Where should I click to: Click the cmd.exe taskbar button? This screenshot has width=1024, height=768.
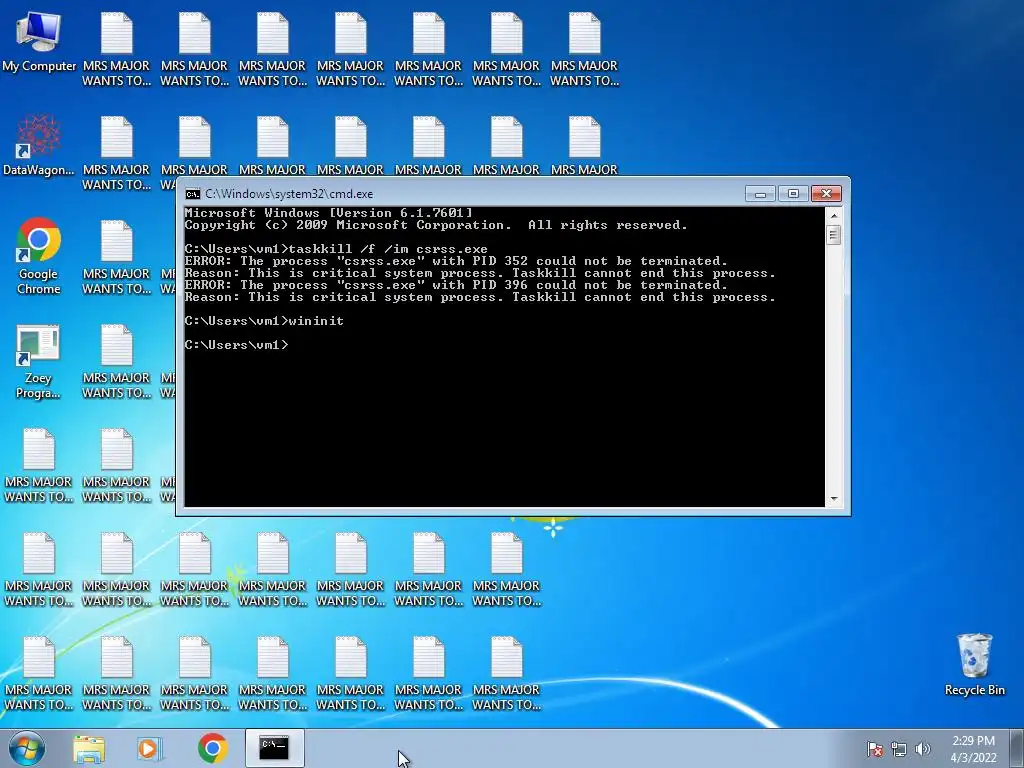(x=274, y=748)
